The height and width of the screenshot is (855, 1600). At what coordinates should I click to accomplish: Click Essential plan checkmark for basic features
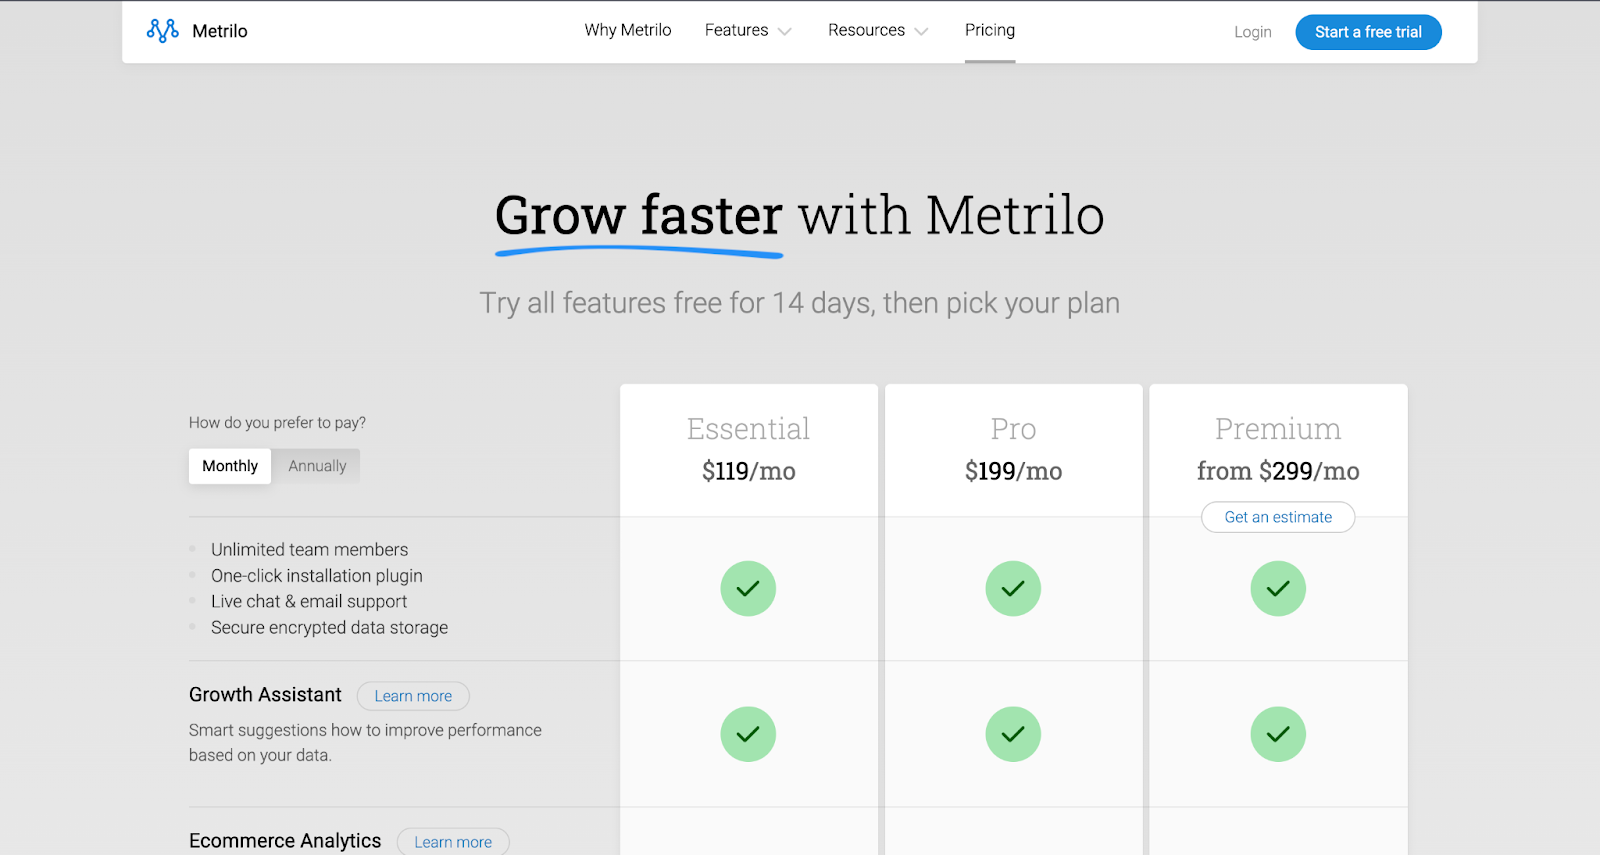748,588
